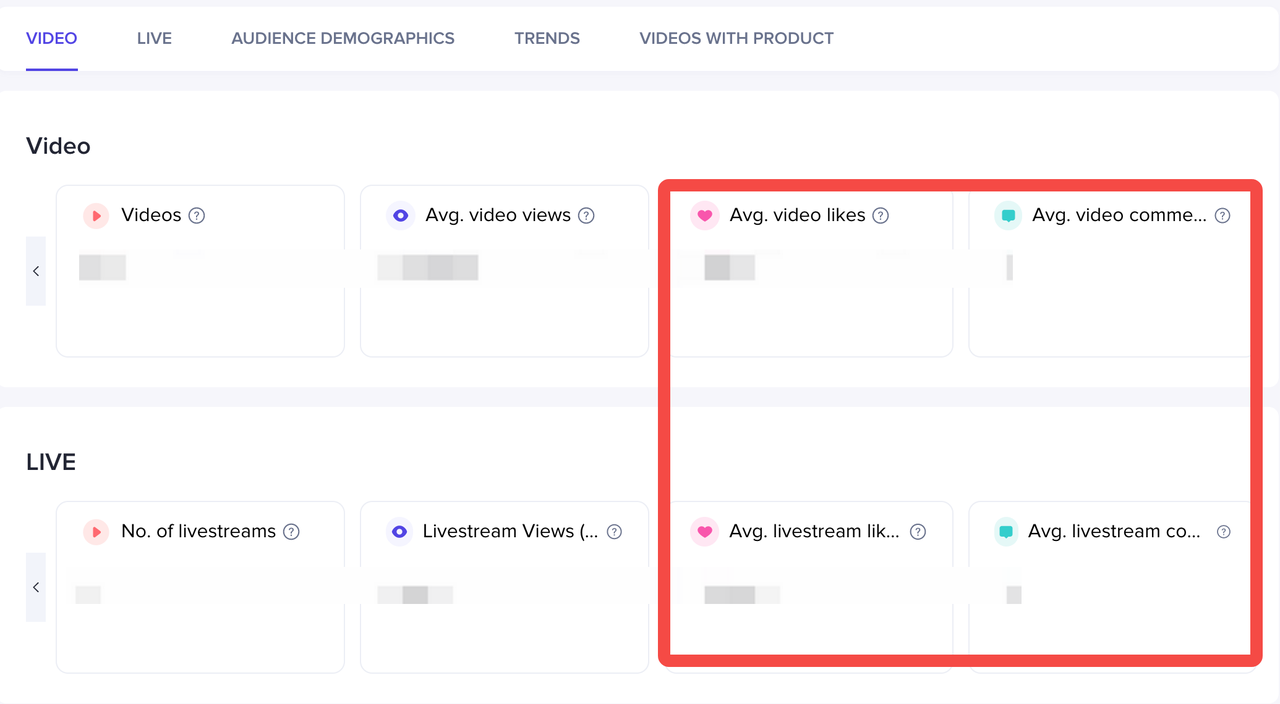Open the Livestream Views help tooltip
The image size is (1280, 704).
pos(615,532)
